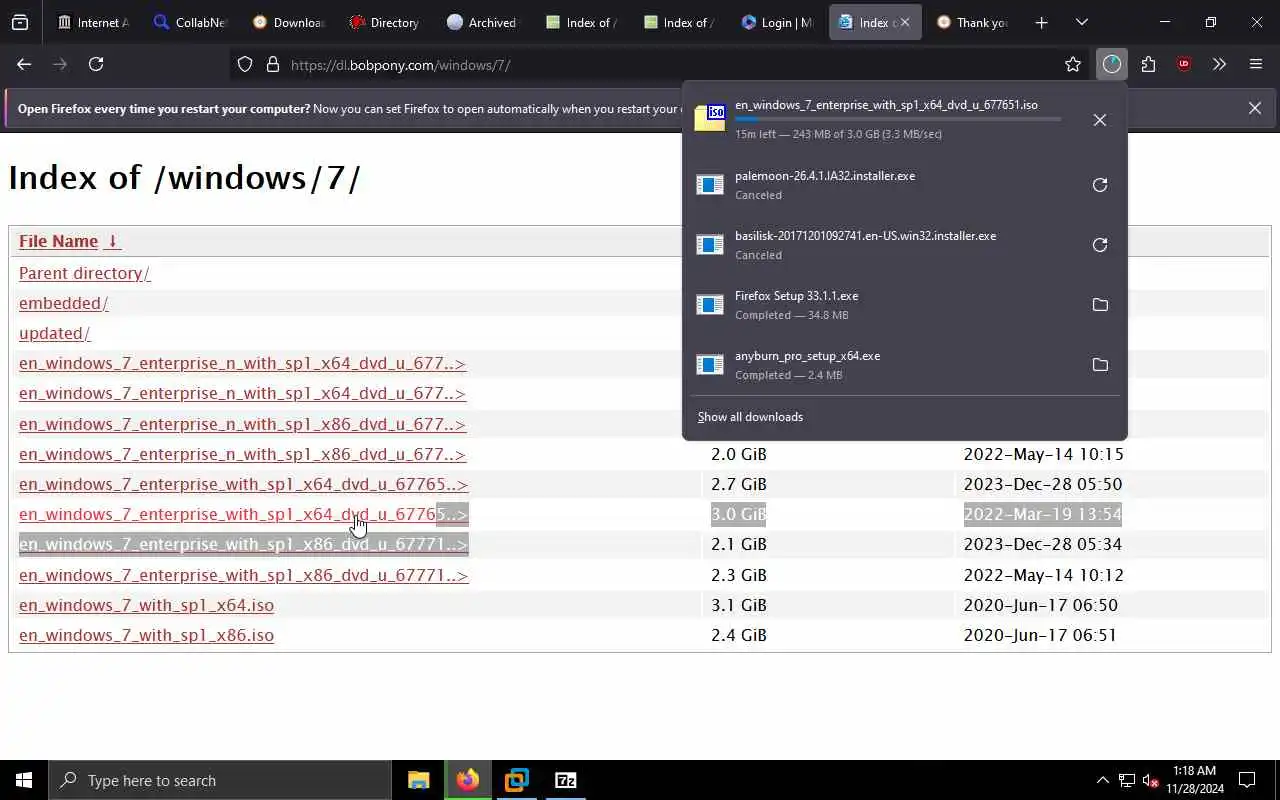Open the taskbar app next to Firefox
Viewport: 1280px width, 800px height.
pyautogui.click(x=516, y=780)
